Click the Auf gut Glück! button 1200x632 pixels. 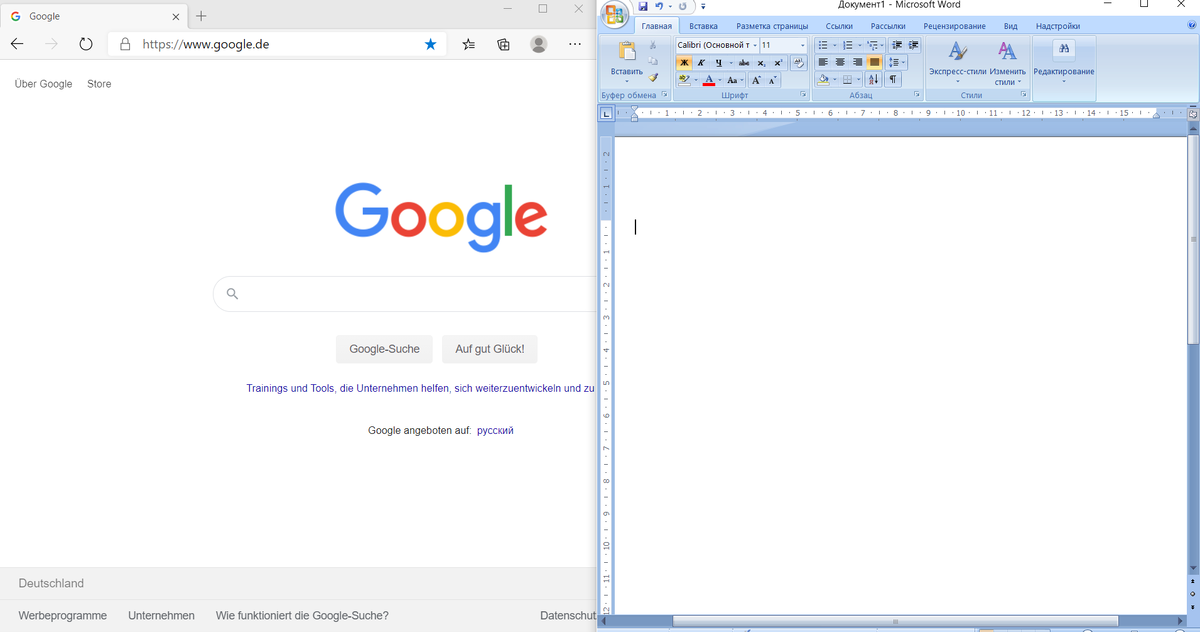point(490,349)
